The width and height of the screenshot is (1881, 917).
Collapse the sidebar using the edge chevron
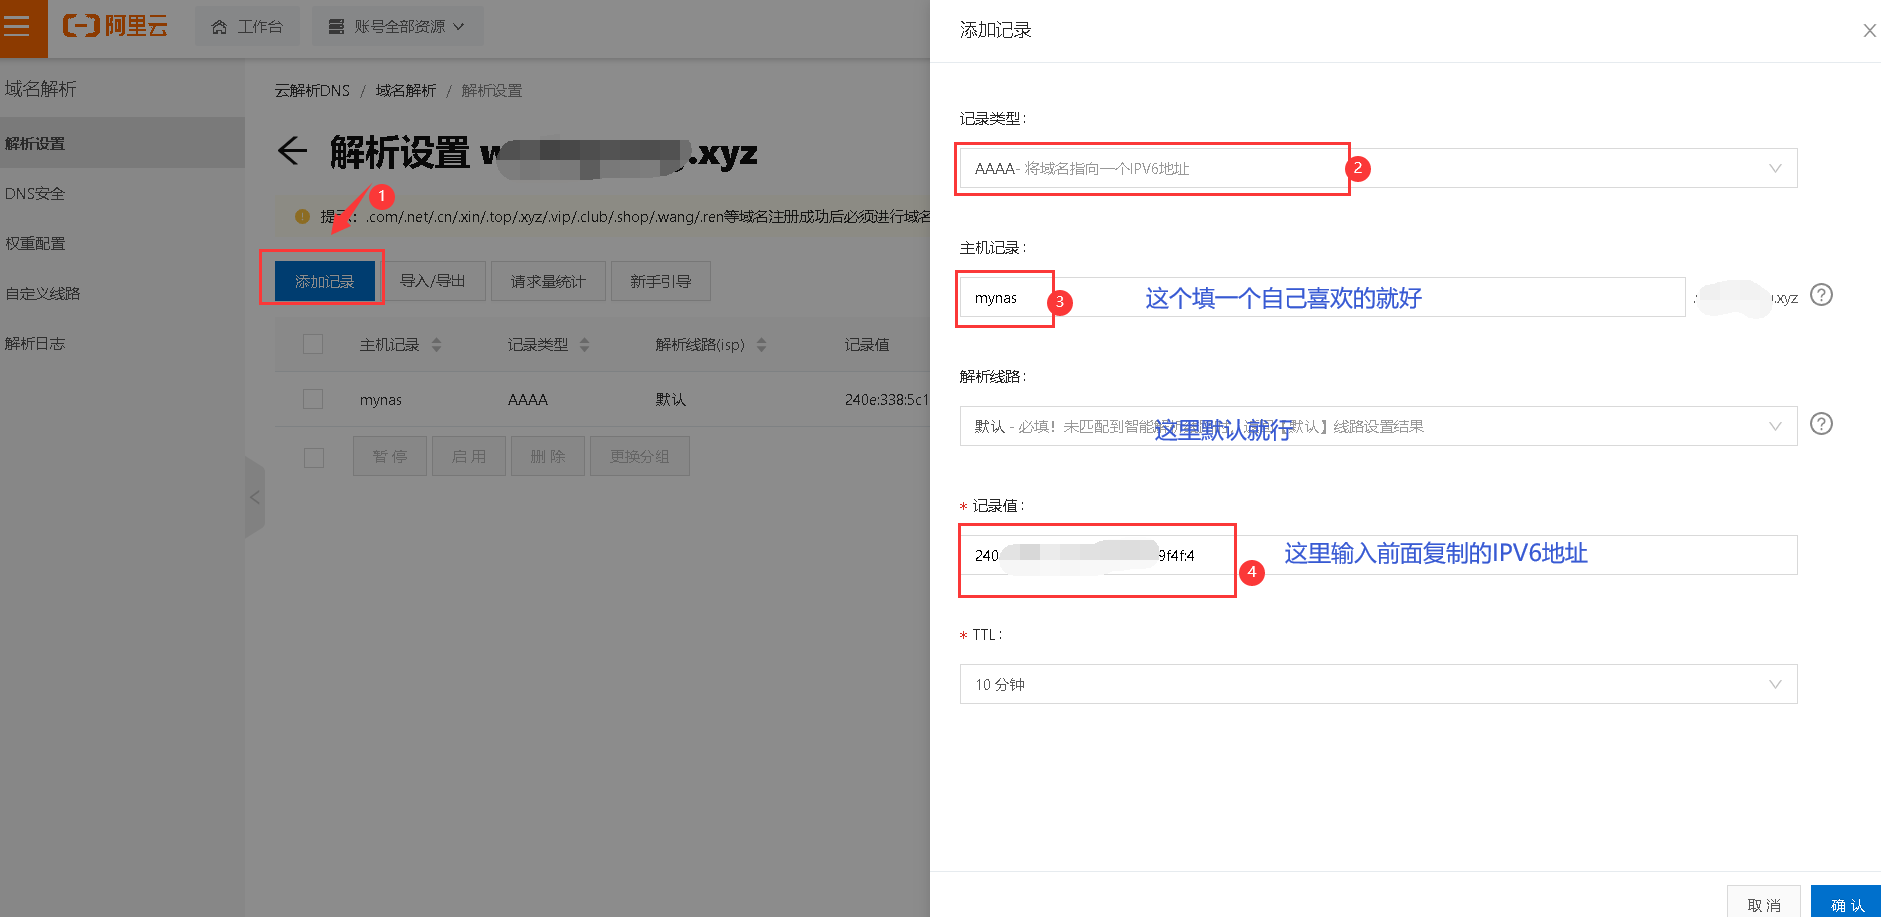pos(255,497)
